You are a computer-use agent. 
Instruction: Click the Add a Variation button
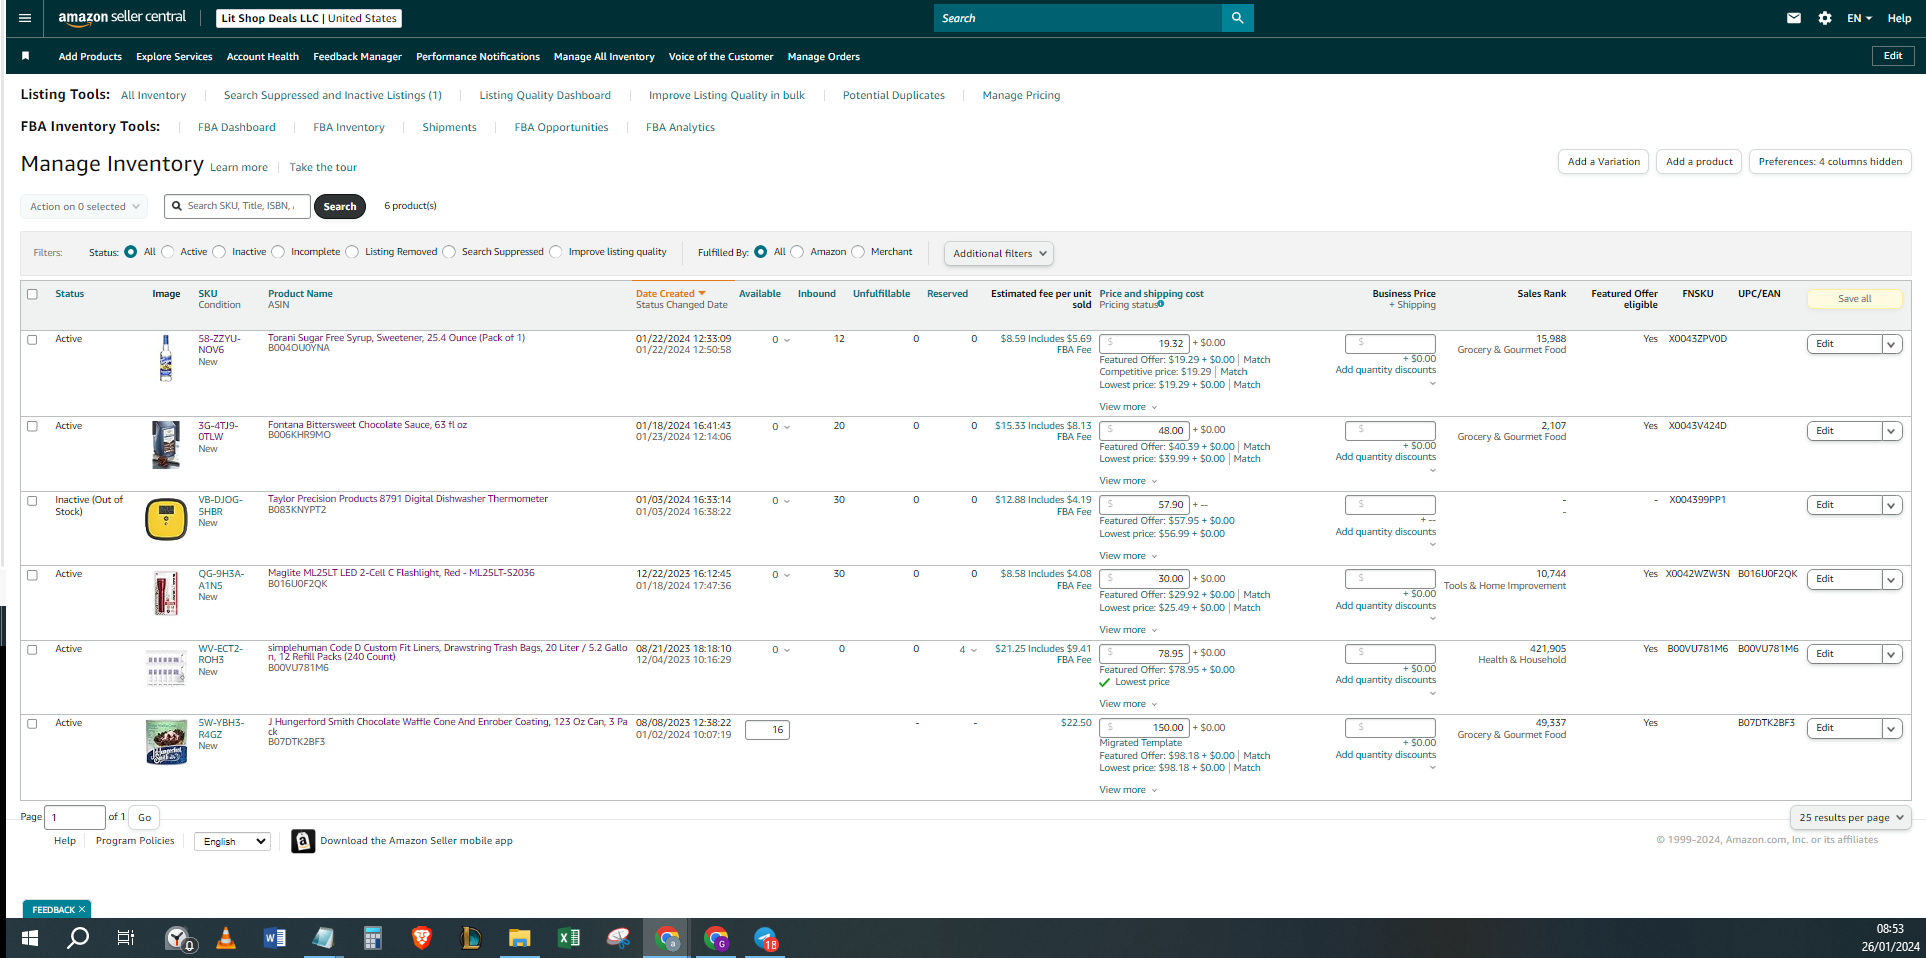(1604, 162)
